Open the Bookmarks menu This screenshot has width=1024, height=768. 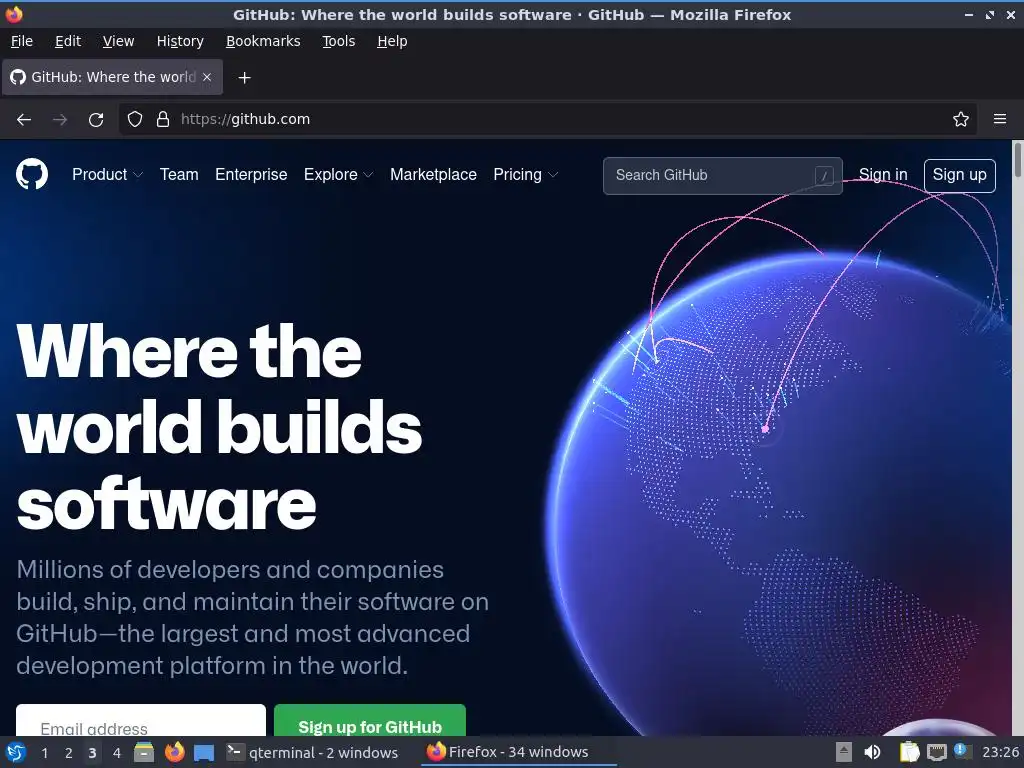point(263,41)
